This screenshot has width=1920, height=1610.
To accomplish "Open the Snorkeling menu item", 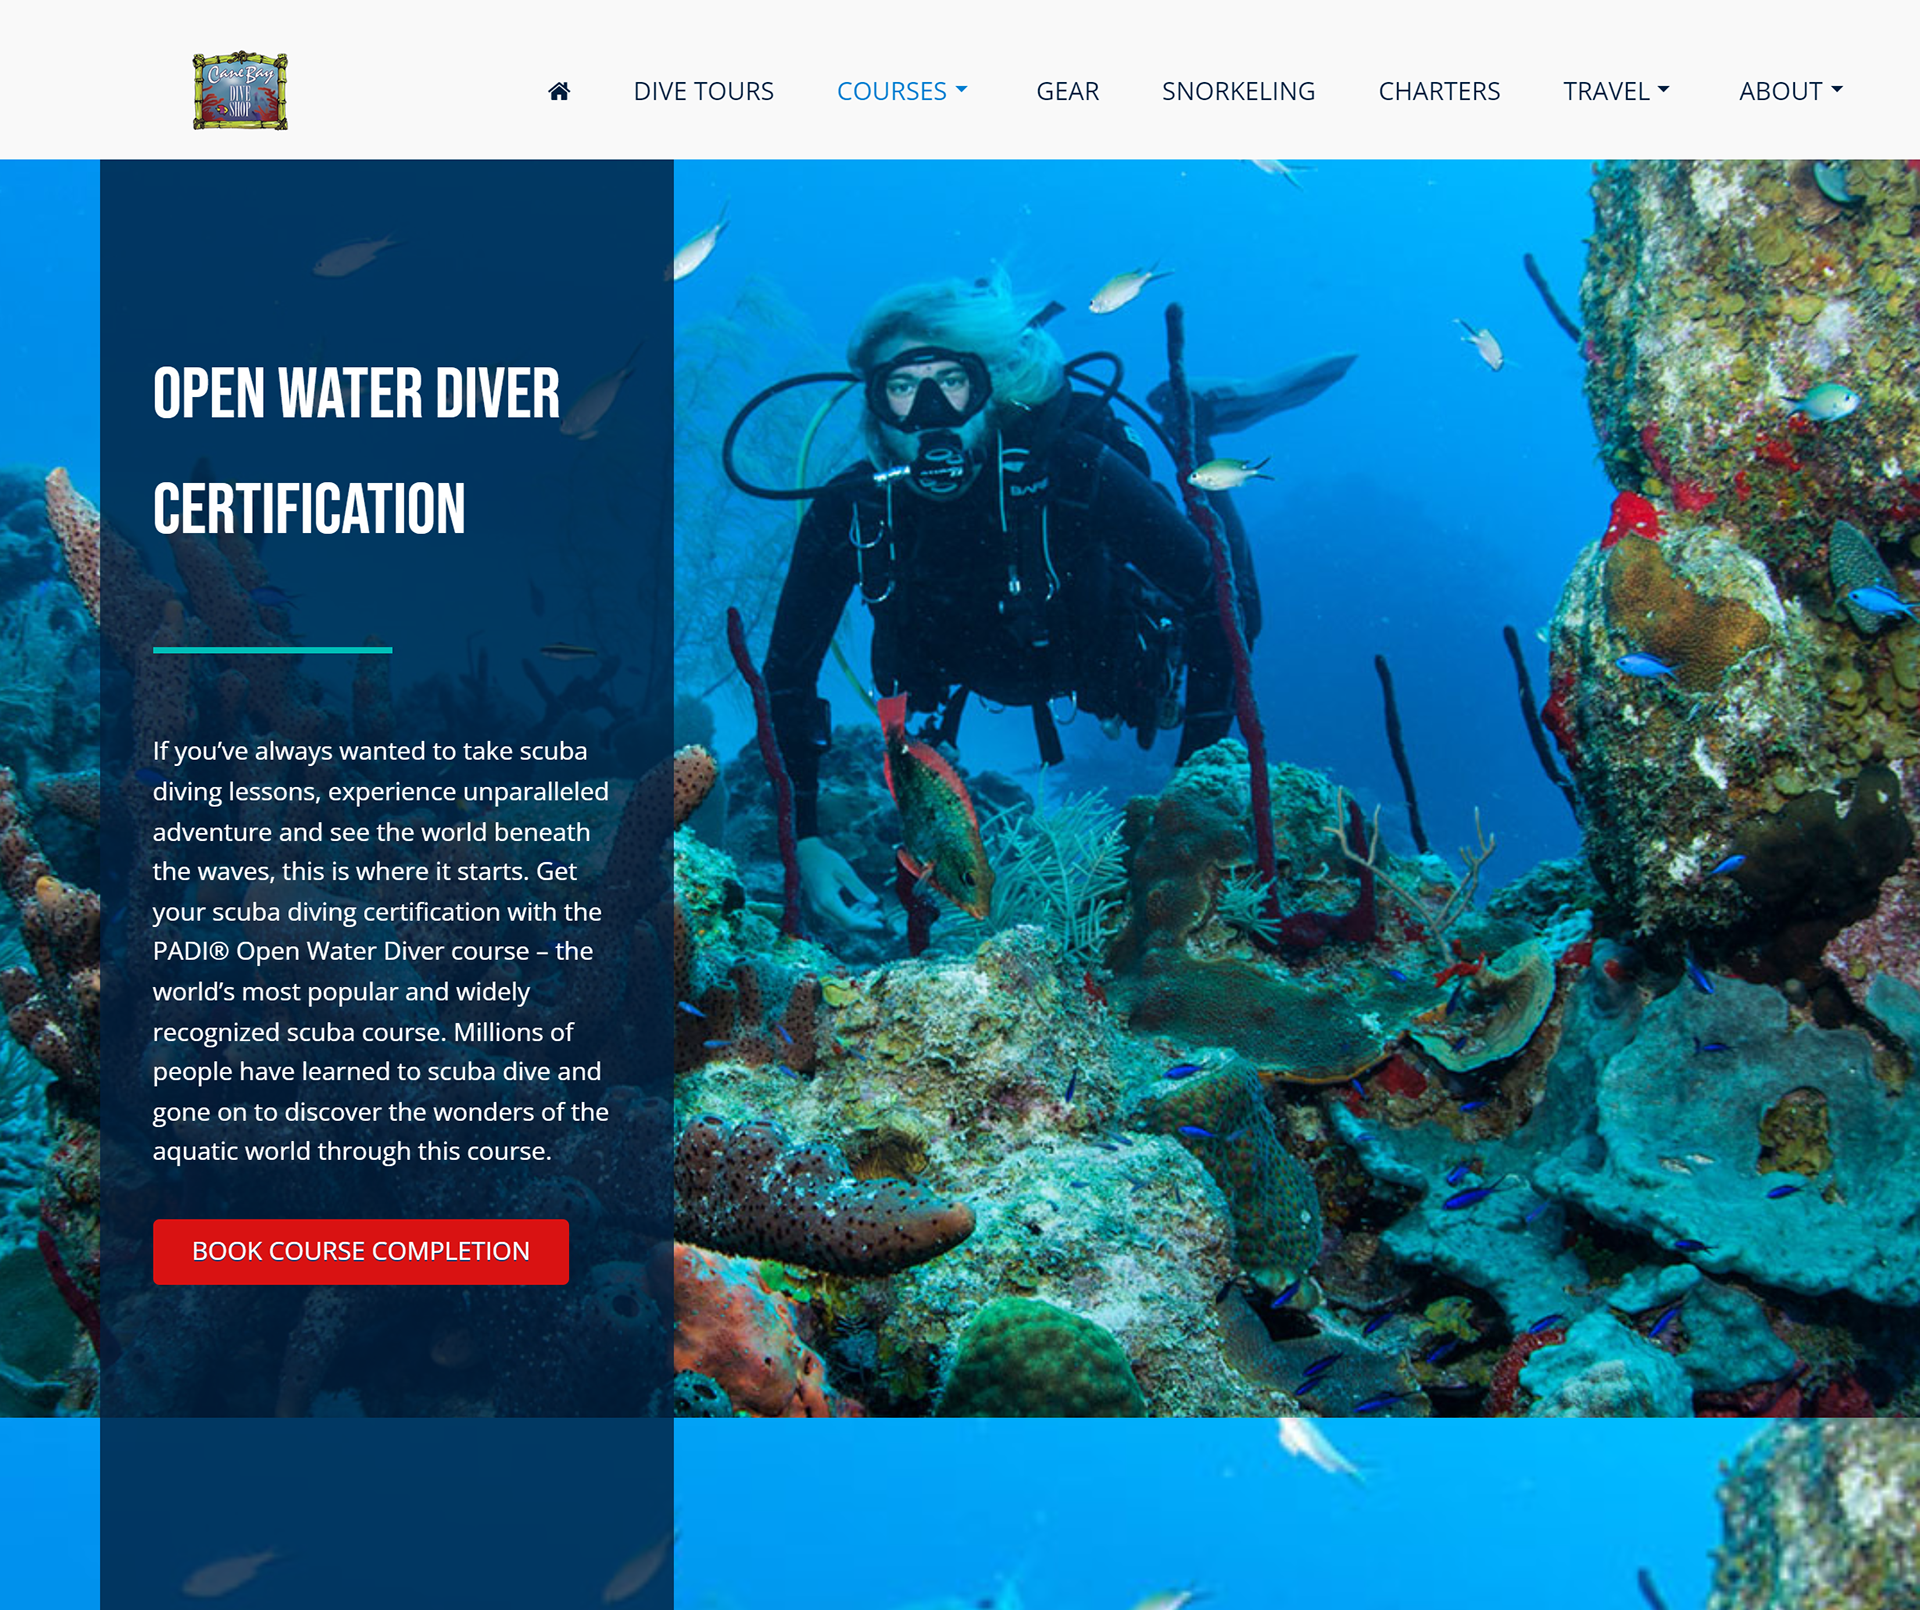I will pos(1238,91).
